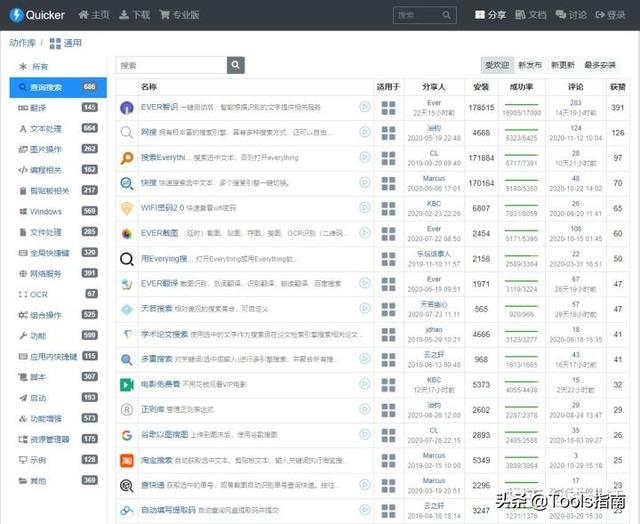Play the preview for 快搜
This screenshot has width=640, height=524.
pyautogui.click(x=365, y=182)
